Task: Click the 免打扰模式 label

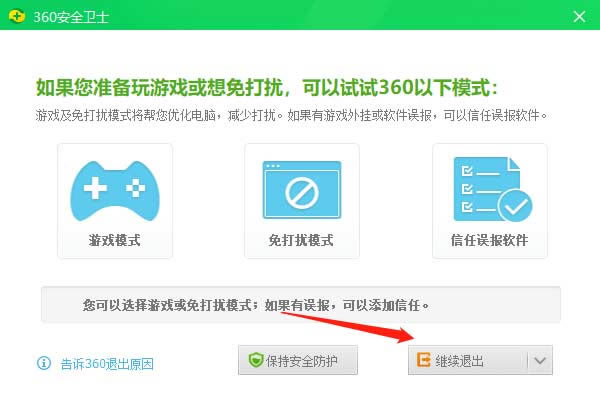Action: pyautogui.click(x=301, y=240)
